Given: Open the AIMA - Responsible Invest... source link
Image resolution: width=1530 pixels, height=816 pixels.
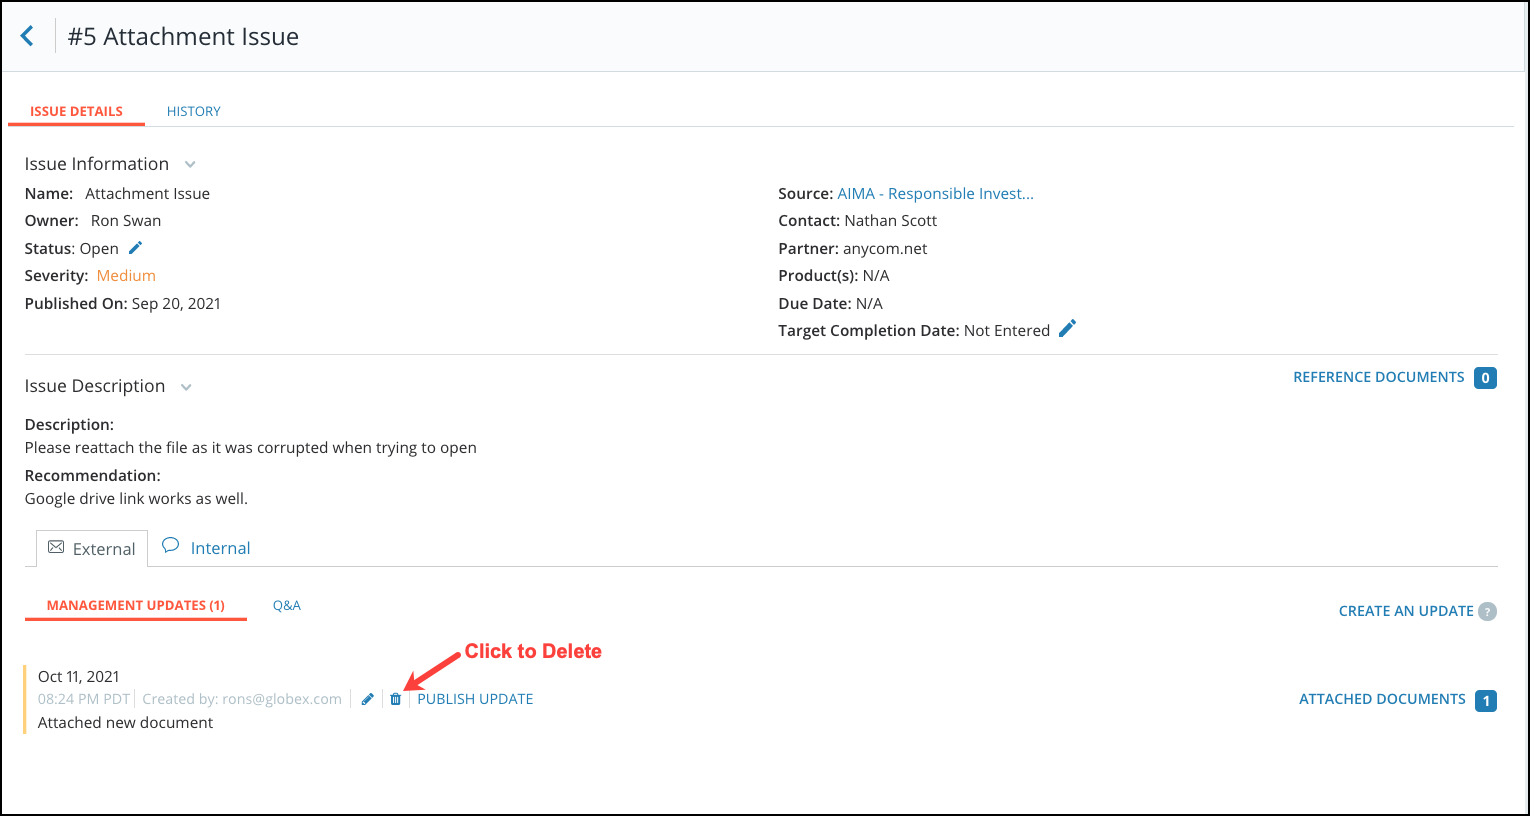Looking at the screenshot, I should 936,193.
